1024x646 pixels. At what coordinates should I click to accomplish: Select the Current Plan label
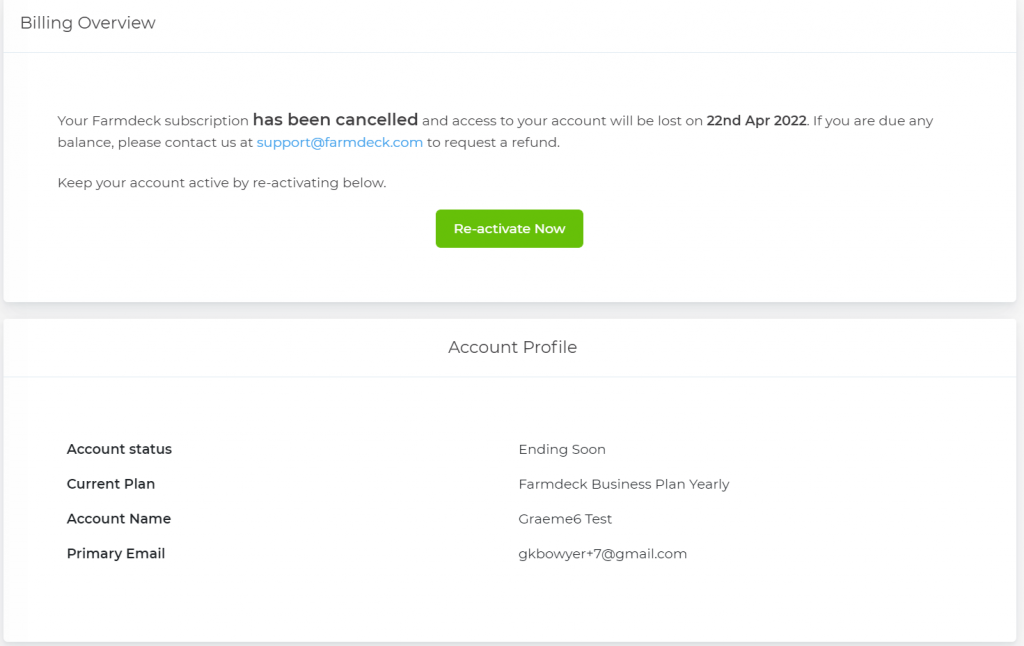[x=111, y=484]
